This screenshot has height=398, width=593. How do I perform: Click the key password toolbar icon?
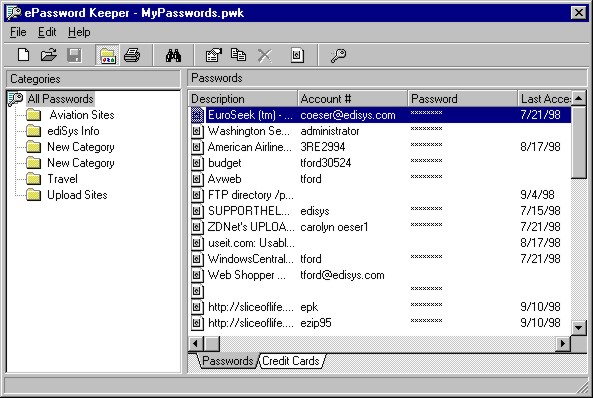[338, 55]
